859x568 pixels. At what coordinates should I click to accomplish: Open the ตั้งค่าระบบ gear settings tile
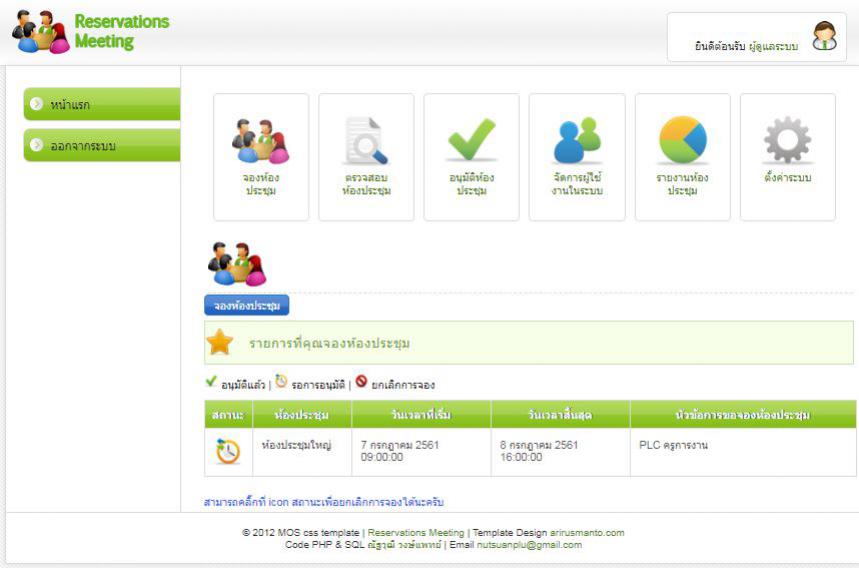click(788, 157)
